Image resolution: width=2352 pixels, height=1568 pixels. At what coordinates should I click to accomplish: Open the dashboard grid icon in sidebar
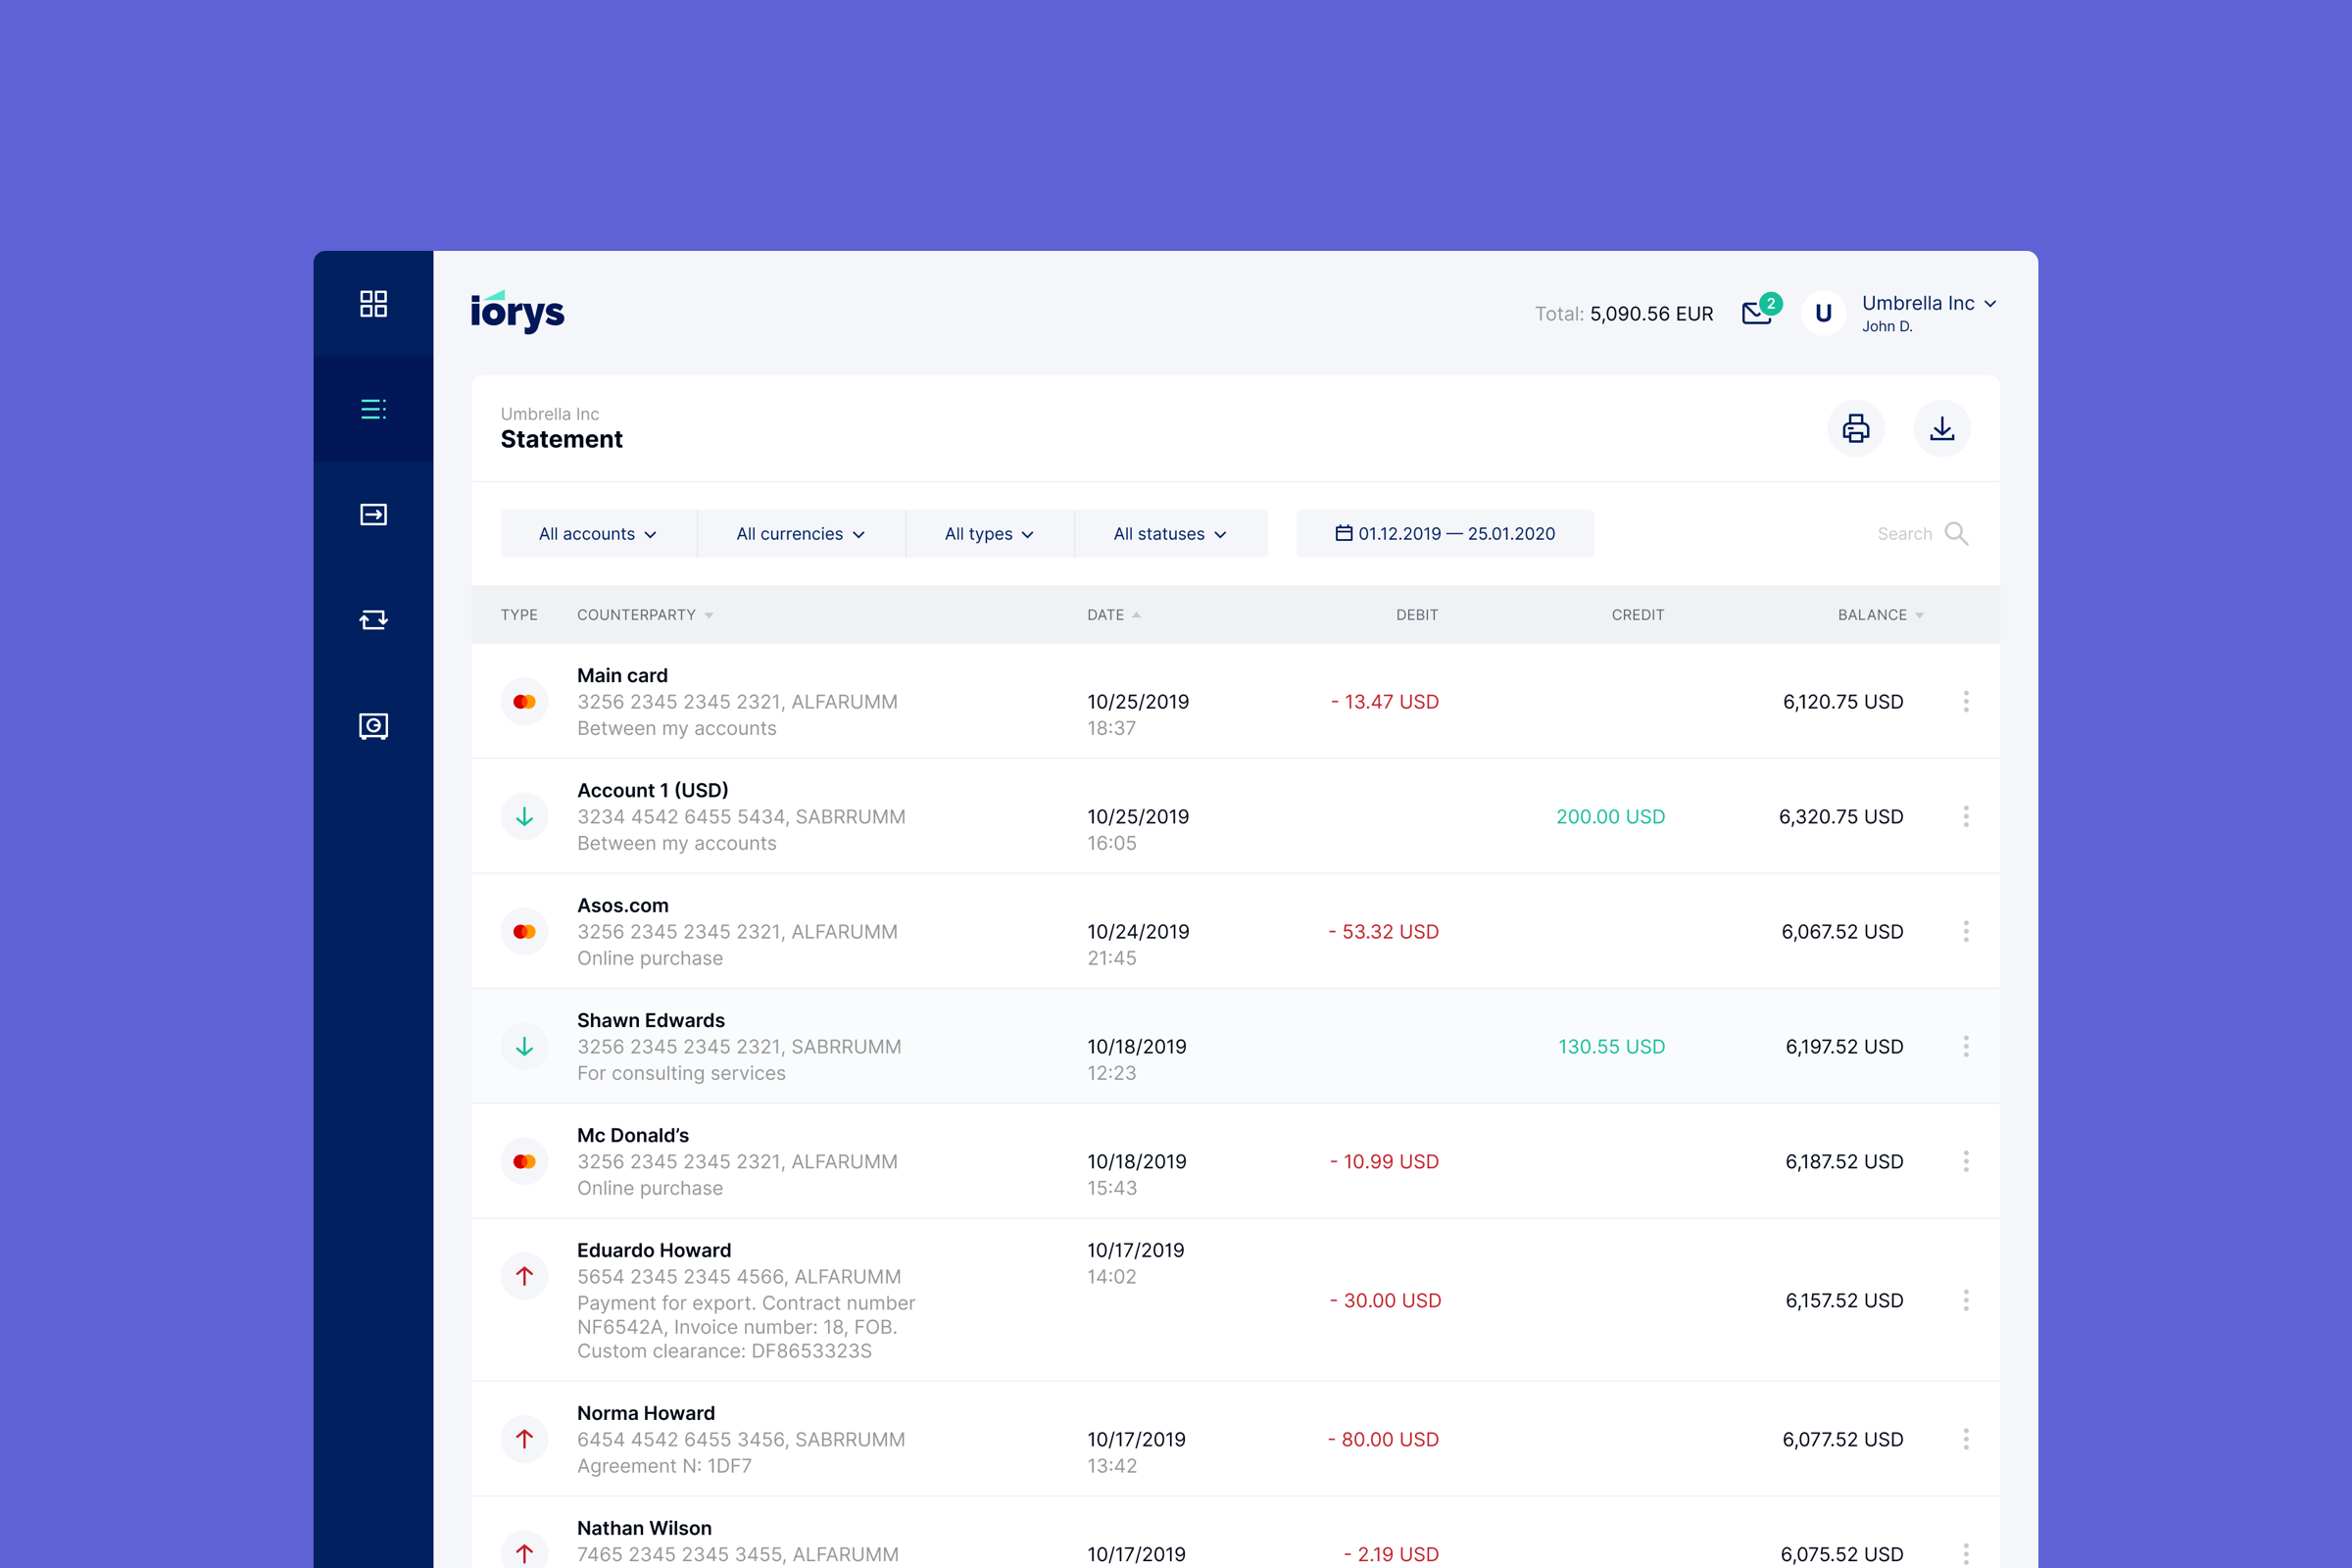373,303
